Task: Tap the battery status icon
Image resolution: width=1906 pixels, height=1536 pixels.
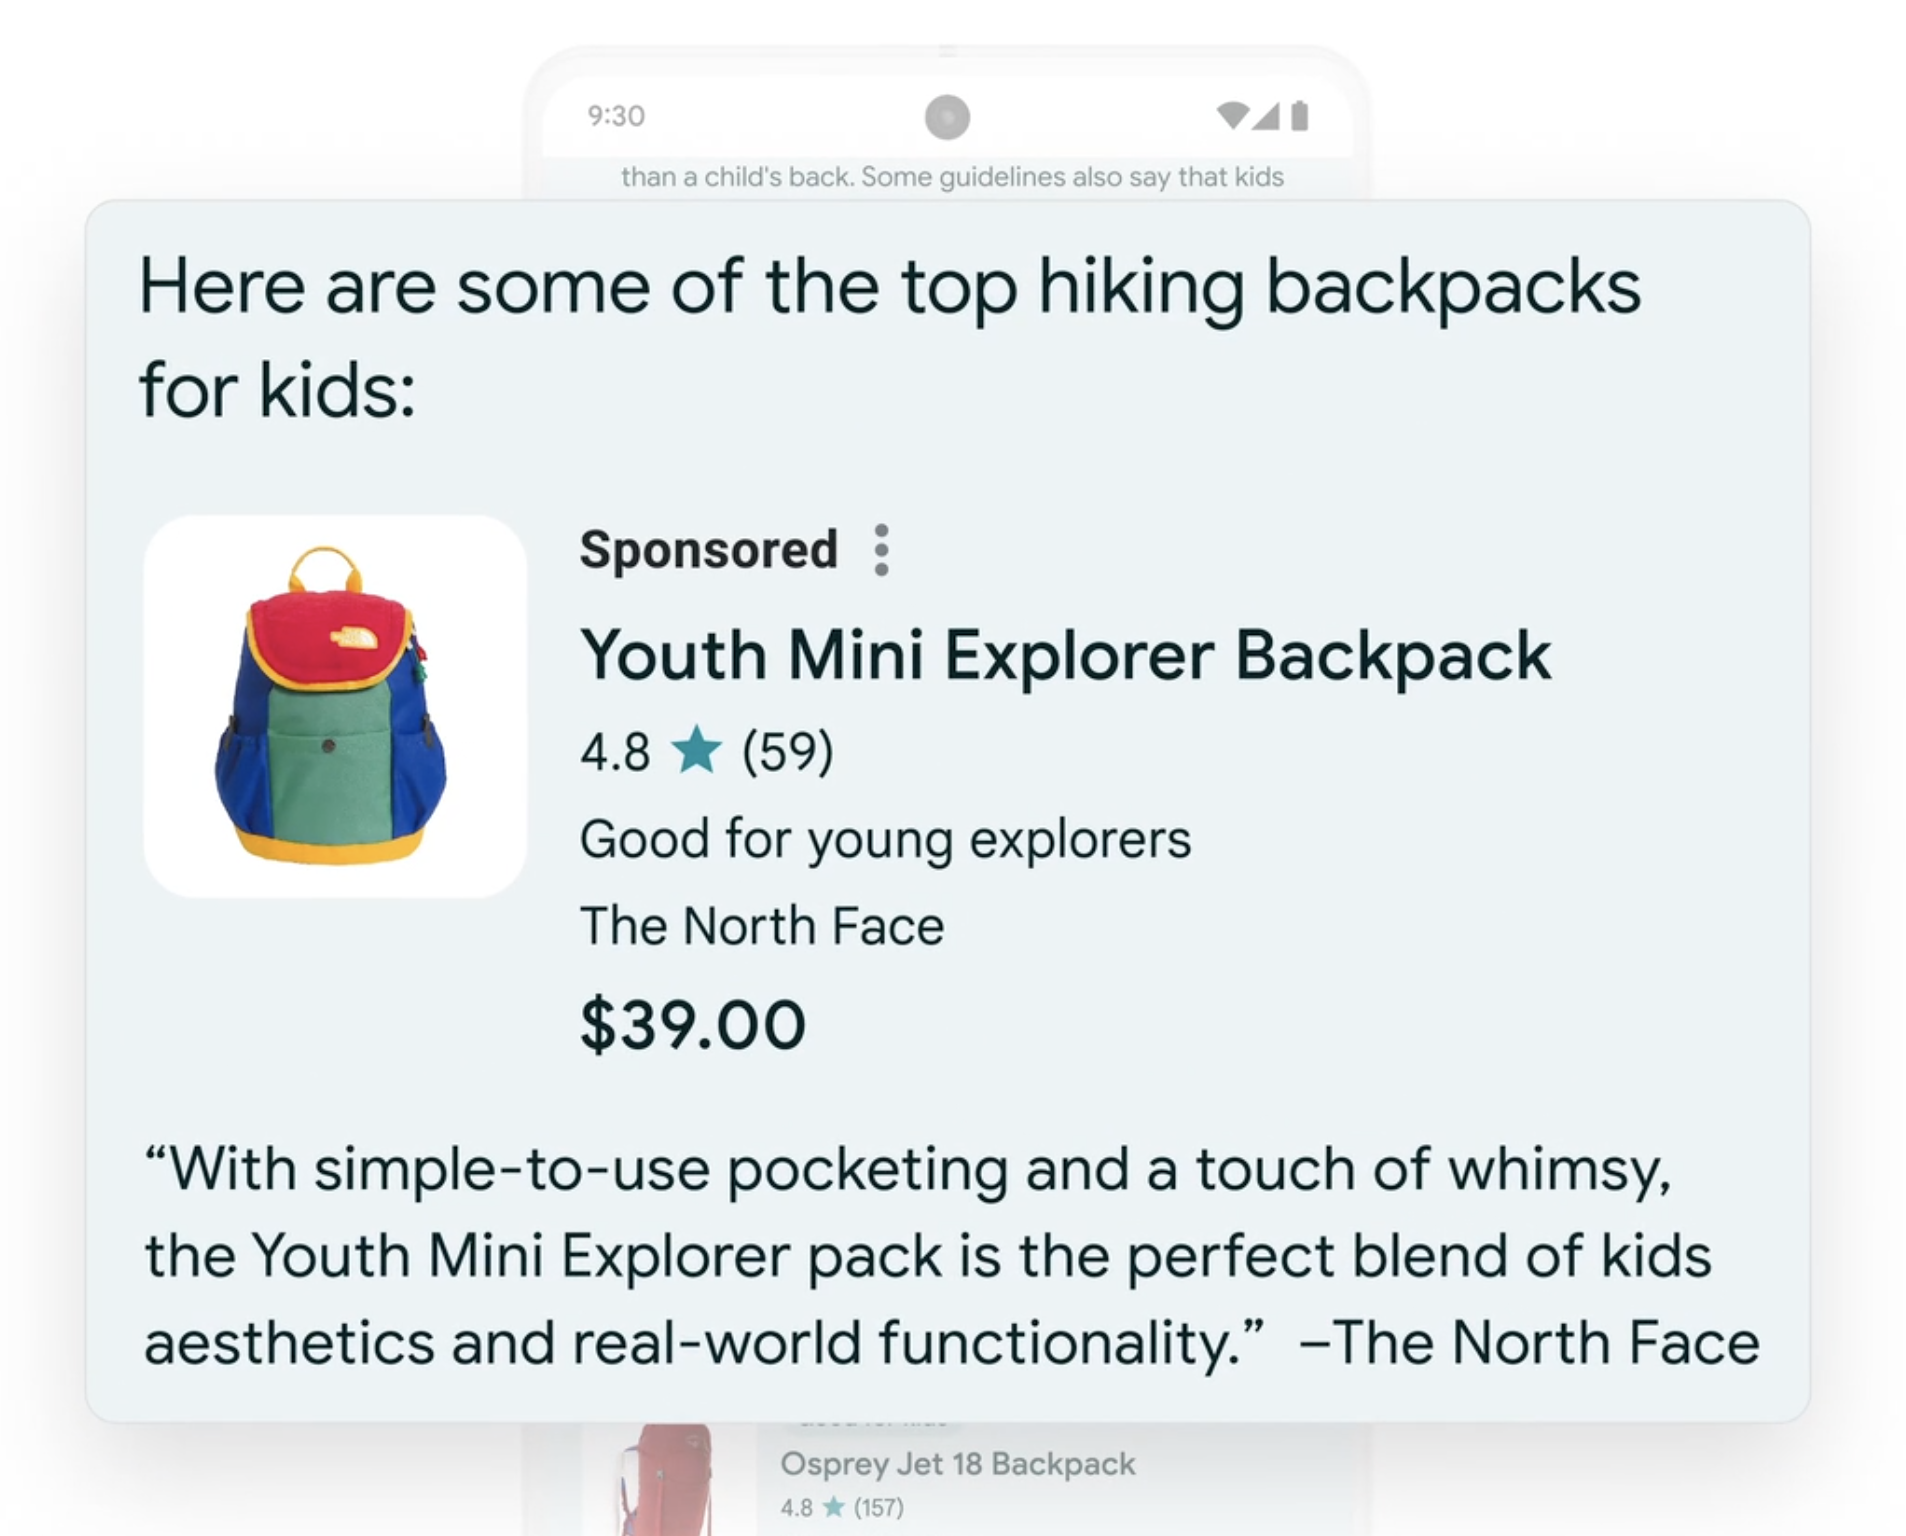Action: tap(1299, 116)
